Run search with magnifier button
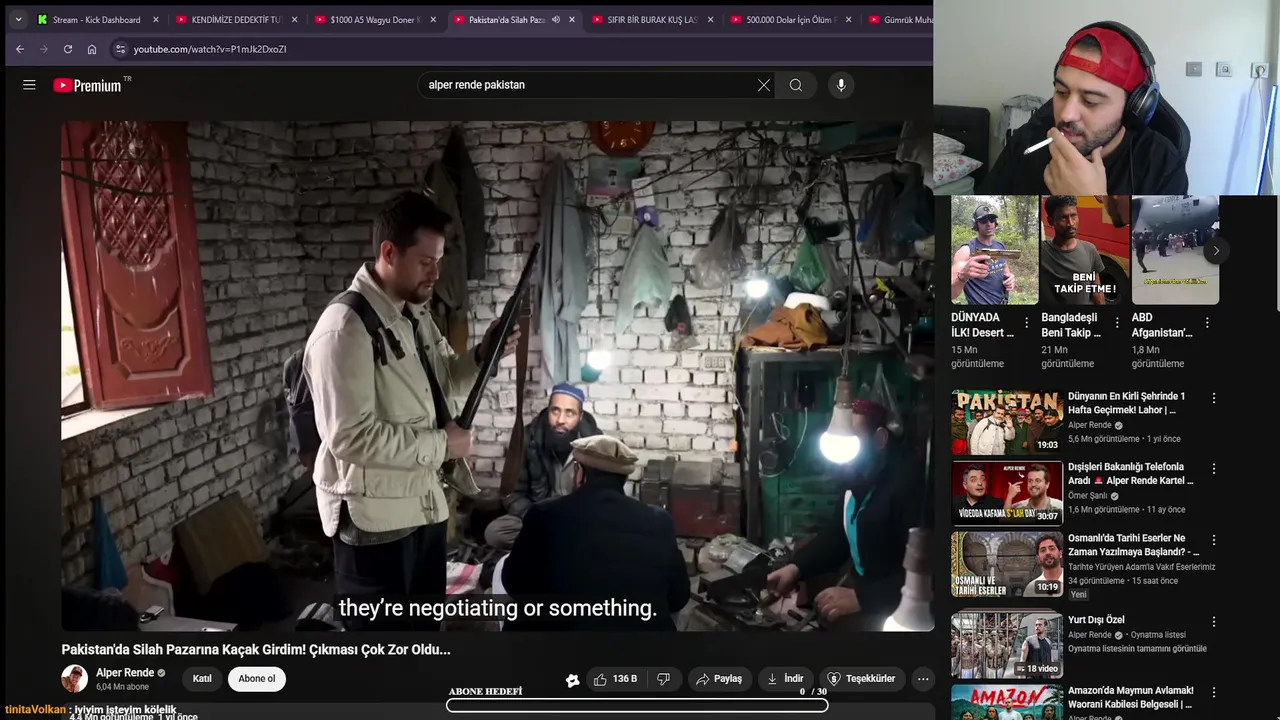 pos(796,85)
